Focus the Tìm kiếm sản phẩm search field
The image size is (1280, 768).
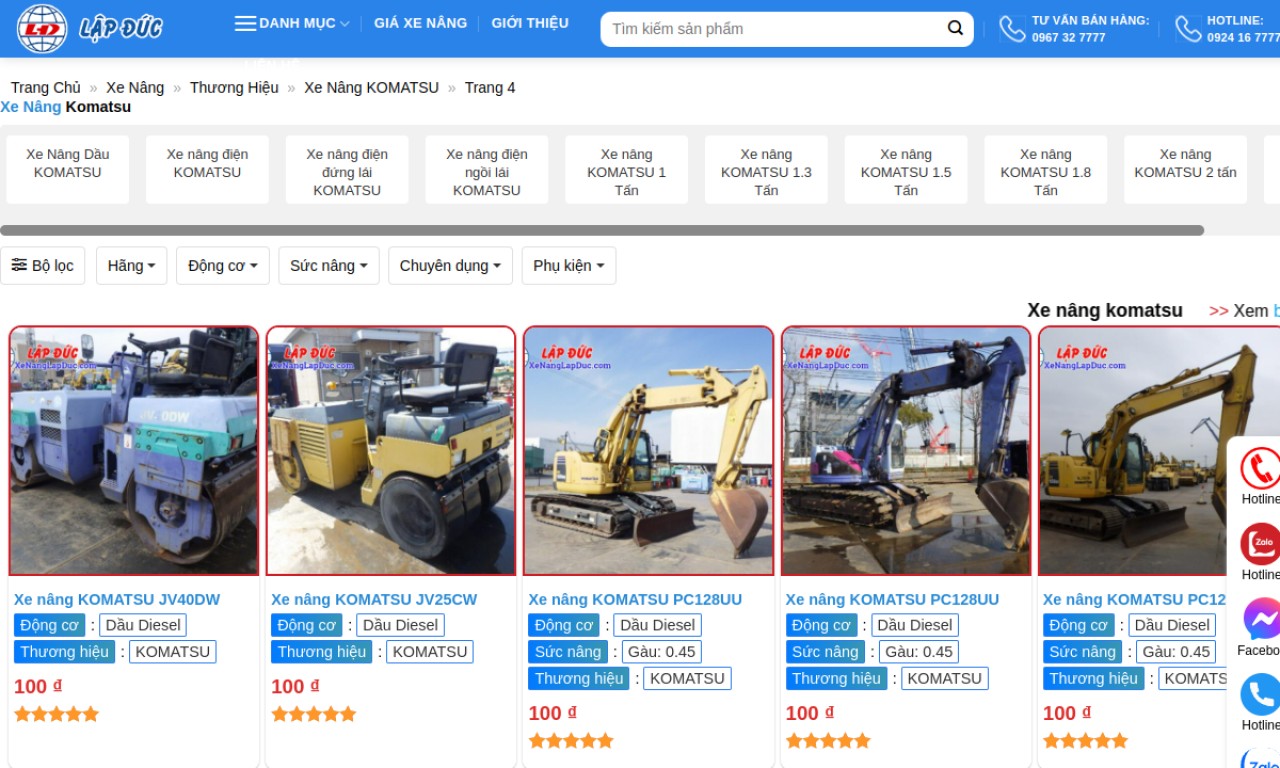click(775, 29)
